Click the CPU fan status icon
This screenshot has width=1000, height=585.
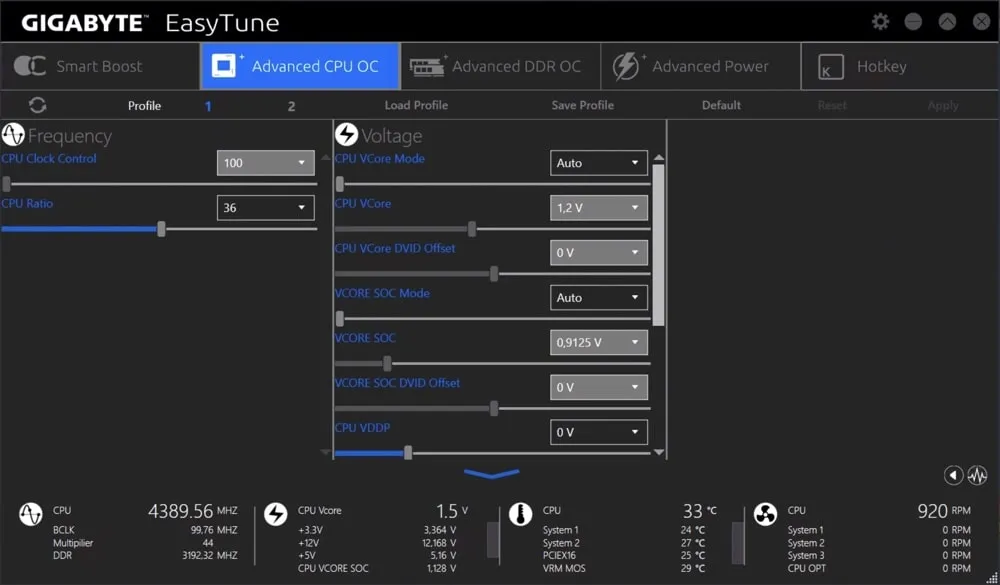765,514
